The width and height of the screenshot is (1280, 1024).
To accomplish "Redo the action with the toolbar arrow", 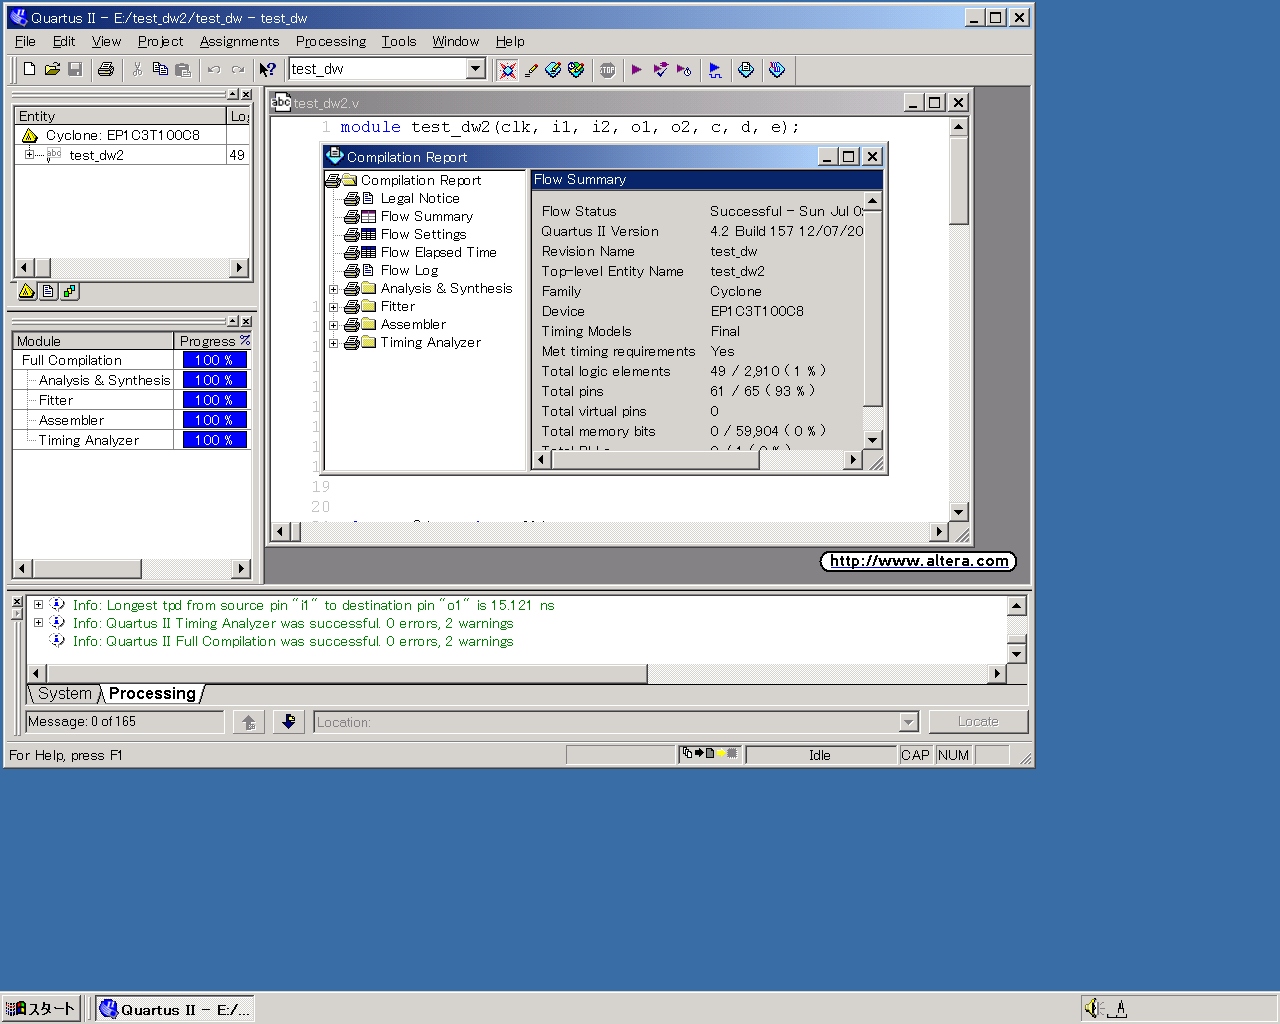I will (x=237, y=69).
